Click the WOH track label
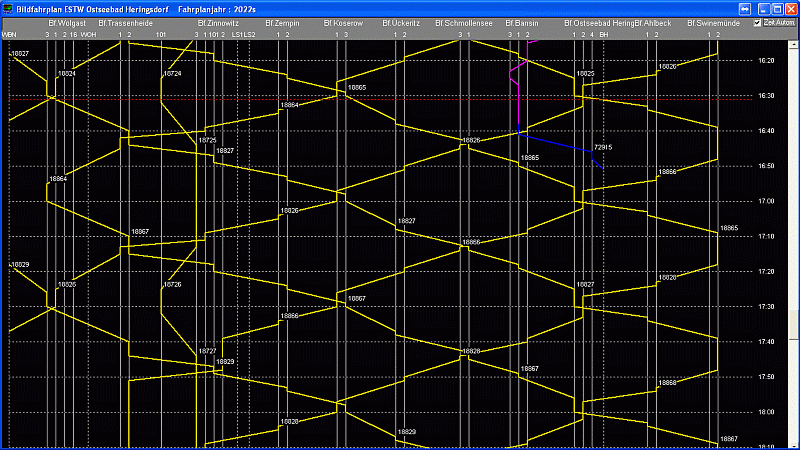Image resolution: width=800 pixels, height=450 pixels. point(88,35)
